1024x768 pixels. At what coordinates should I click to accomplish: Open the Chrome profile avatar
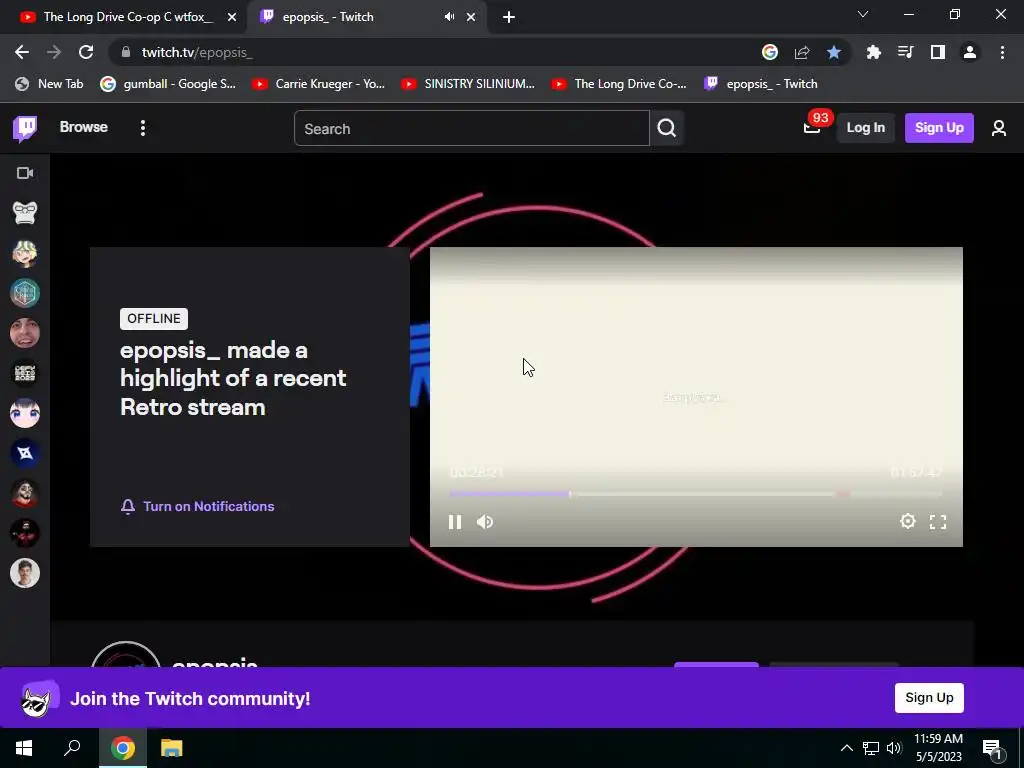970,52
